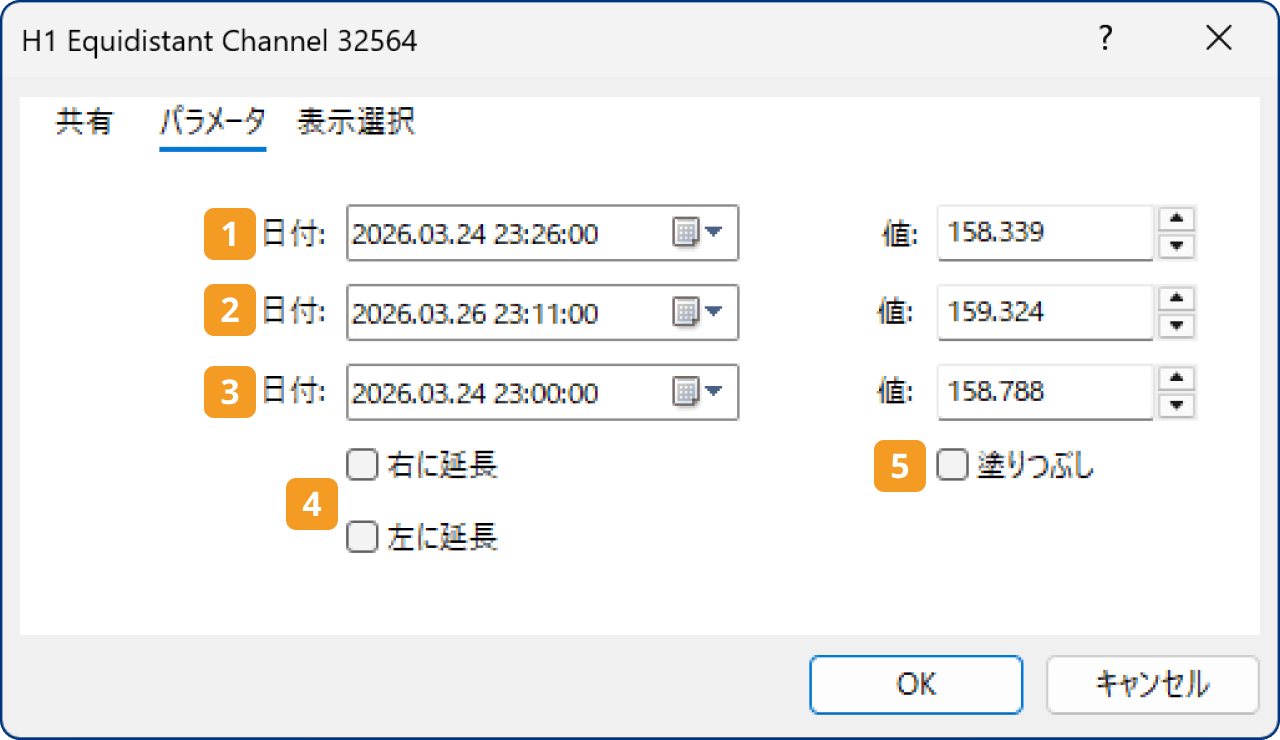Image resolution: width=1280 pixels, height=740 pixels.
Task: Increase the 158.339 value with up arrow
Action: pos(1177,220)
